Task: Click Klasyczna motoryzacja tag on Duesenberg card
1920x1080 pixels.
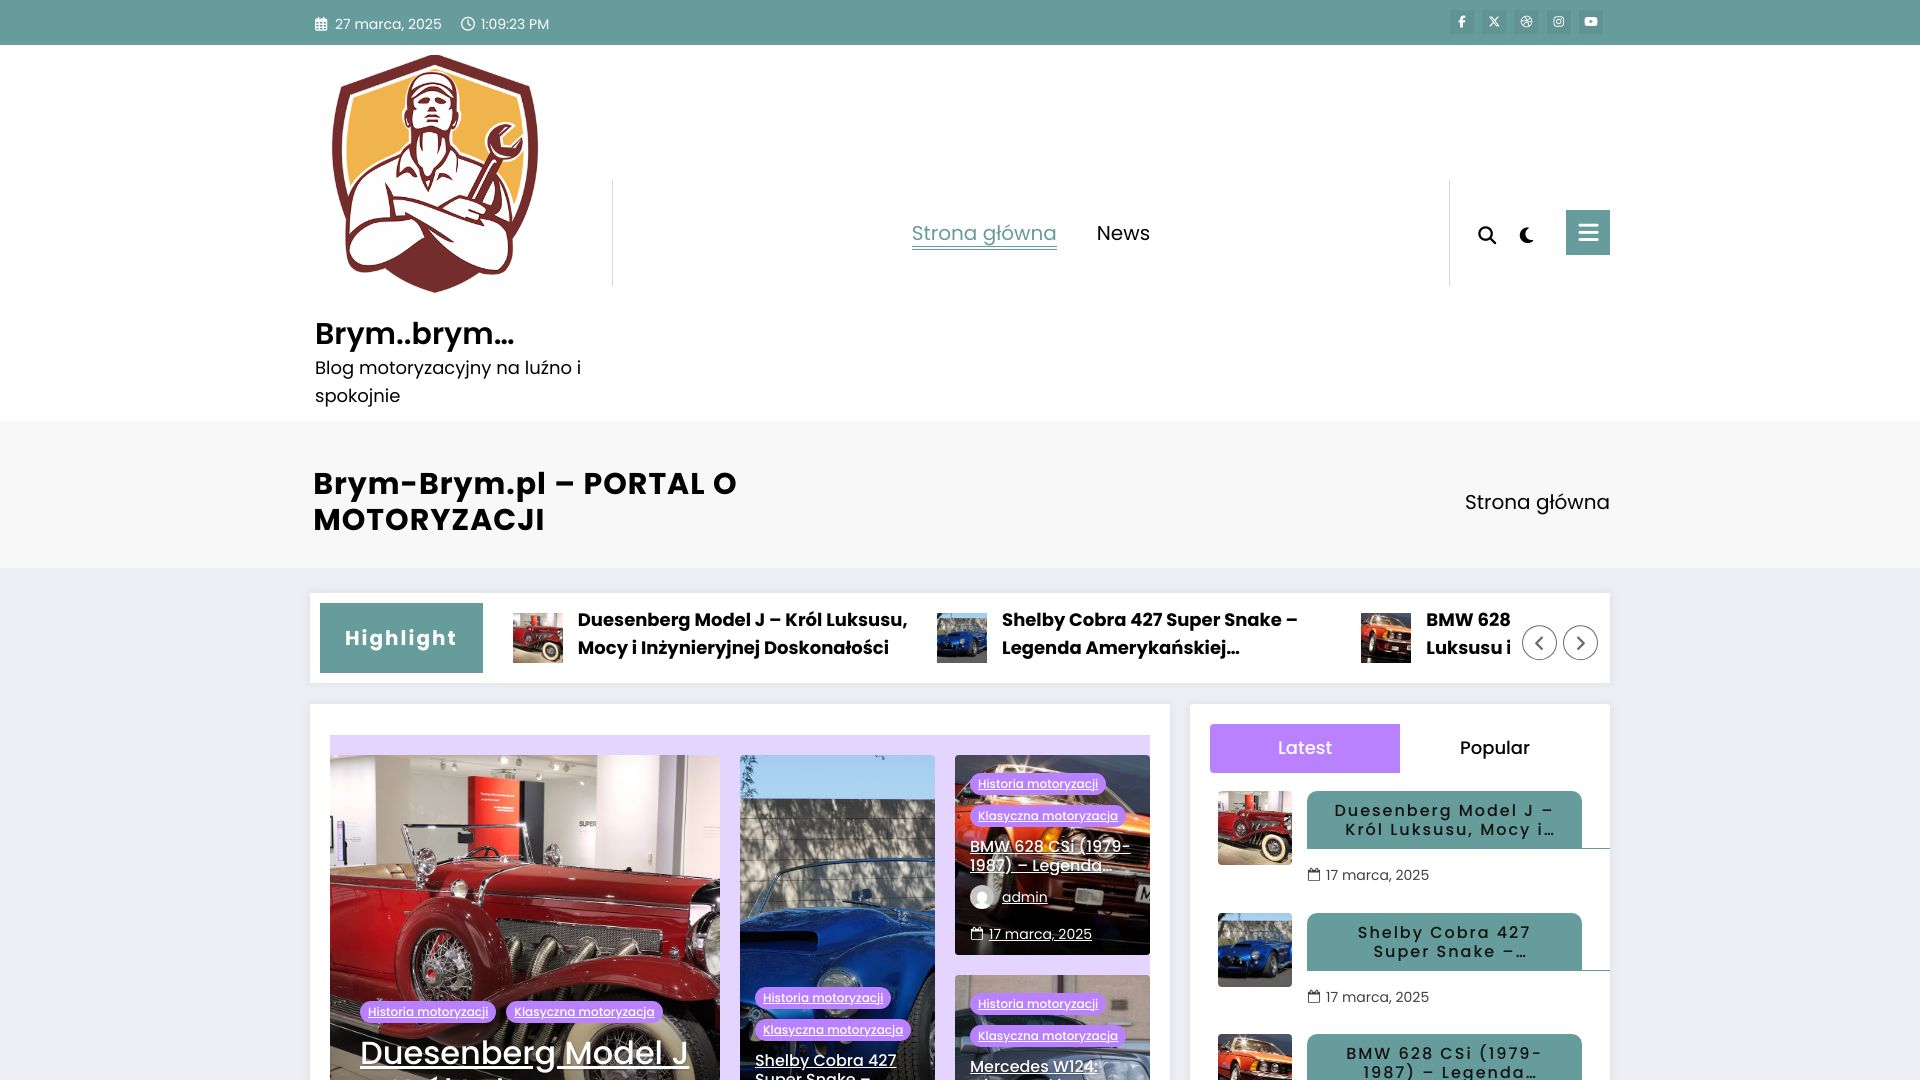Action: click(x=584, y=1012)
